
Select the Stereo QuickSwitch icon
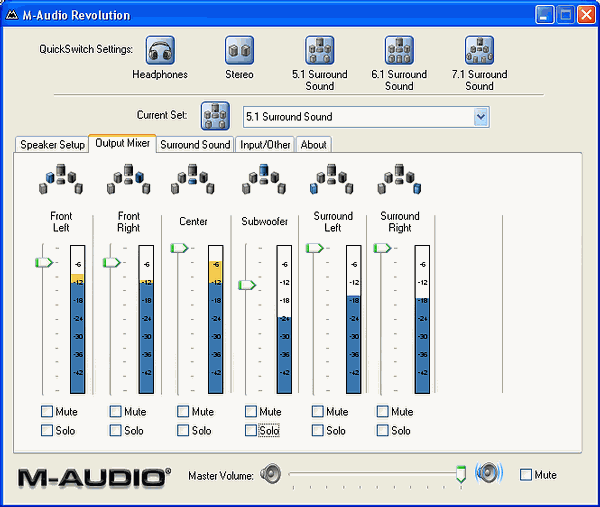point(239,50)
